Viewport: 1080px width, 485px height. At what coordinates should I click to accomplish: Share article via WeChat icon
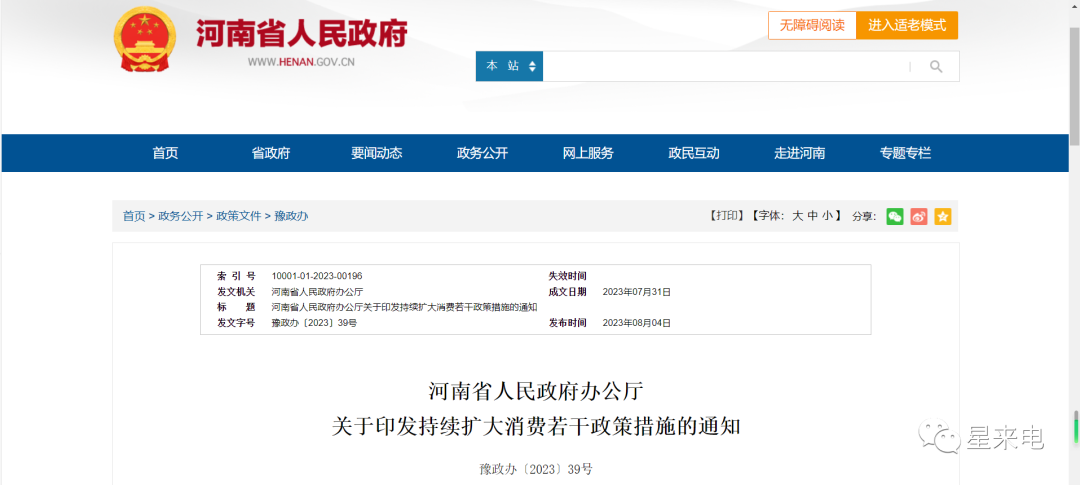pos(894,216)
